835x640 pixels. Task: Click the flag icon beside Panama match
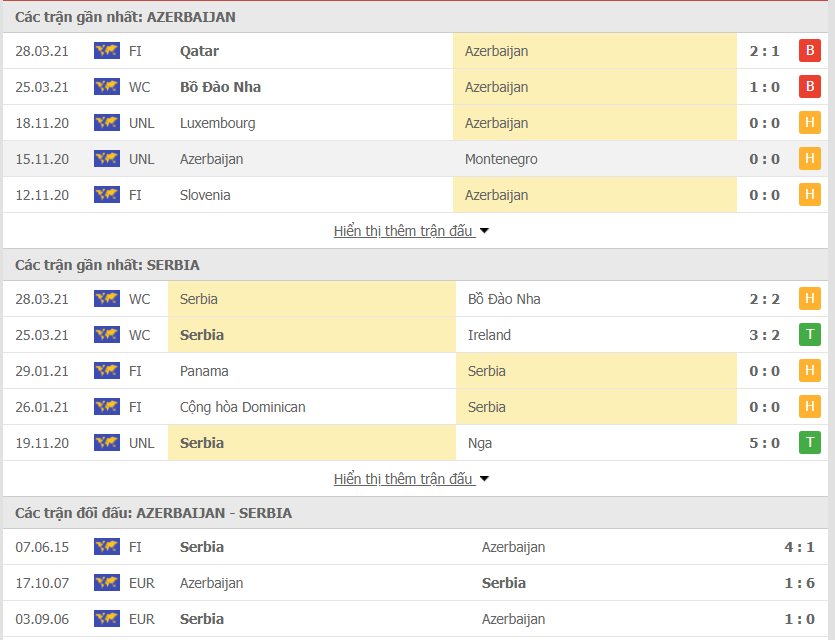[x=106, y=371]
